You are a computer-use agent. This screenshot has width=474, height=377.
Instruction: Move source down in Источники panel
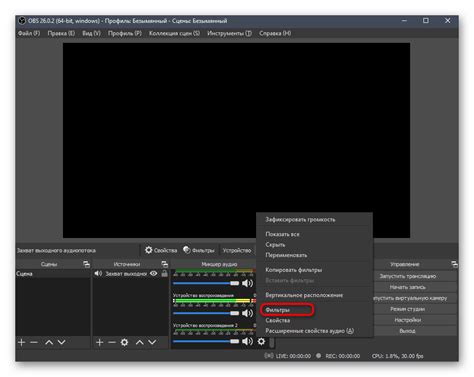click(152, 342)
